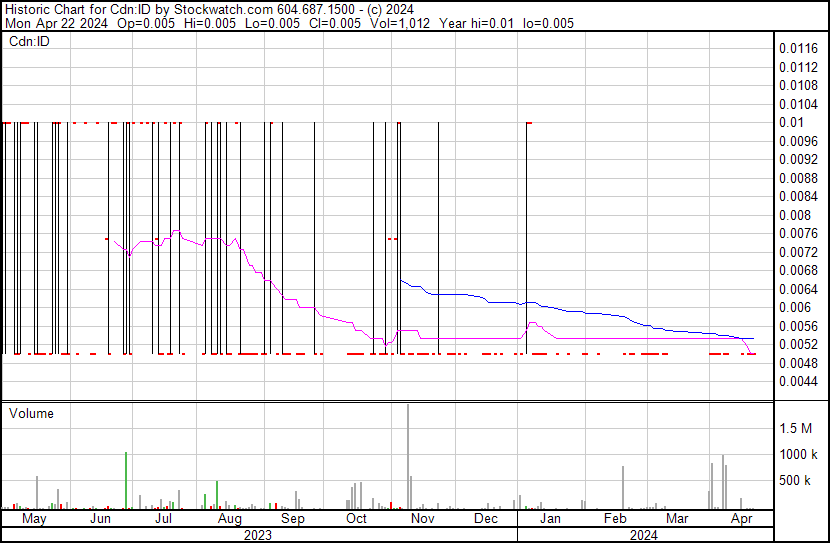The height and width of the screenshot is (543, 830).
Task: Select the Apr month label on timeline
Action: coord(742,519)
